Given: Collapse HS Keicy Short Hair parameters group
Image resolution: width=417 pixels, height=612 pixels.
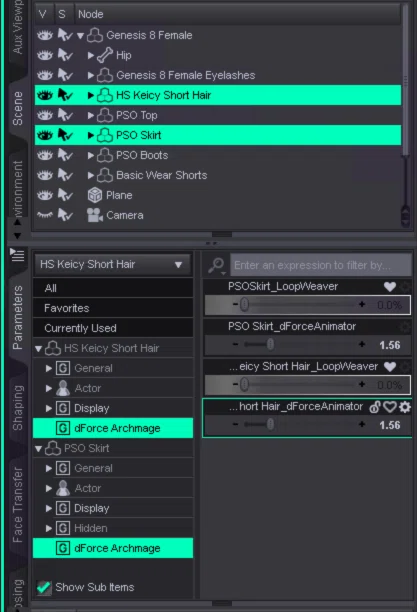Looking at the screenshot, I should [38, 349].
